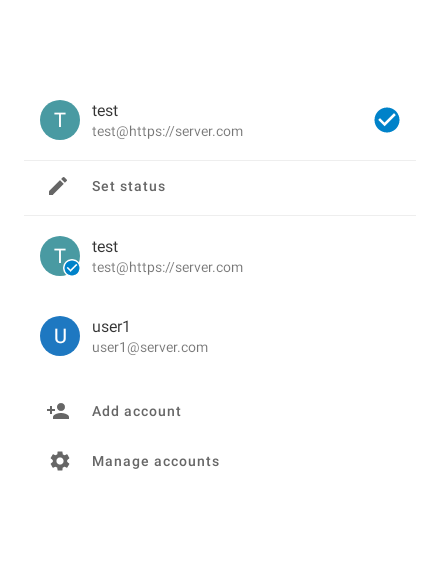The width and height of the screenshot is (440, 578).
Task: Click the header account name test
Action: coord(105,111)
